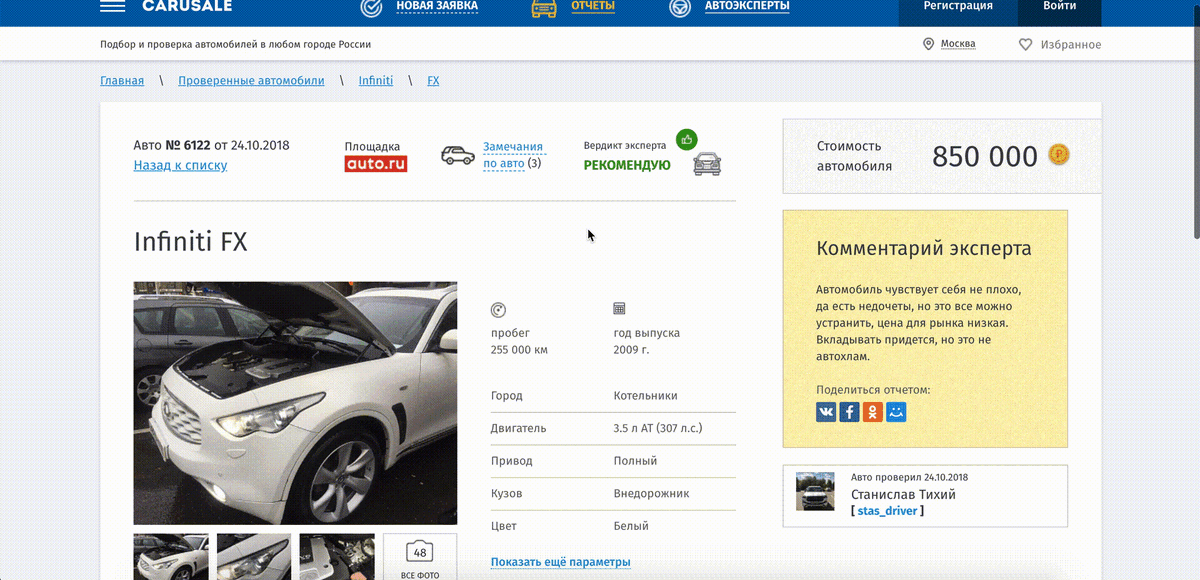Share report via Moy Mir icon
The width and height of the screenshot is (1200, 580).
pyautogui.click(x=896, y=411)
